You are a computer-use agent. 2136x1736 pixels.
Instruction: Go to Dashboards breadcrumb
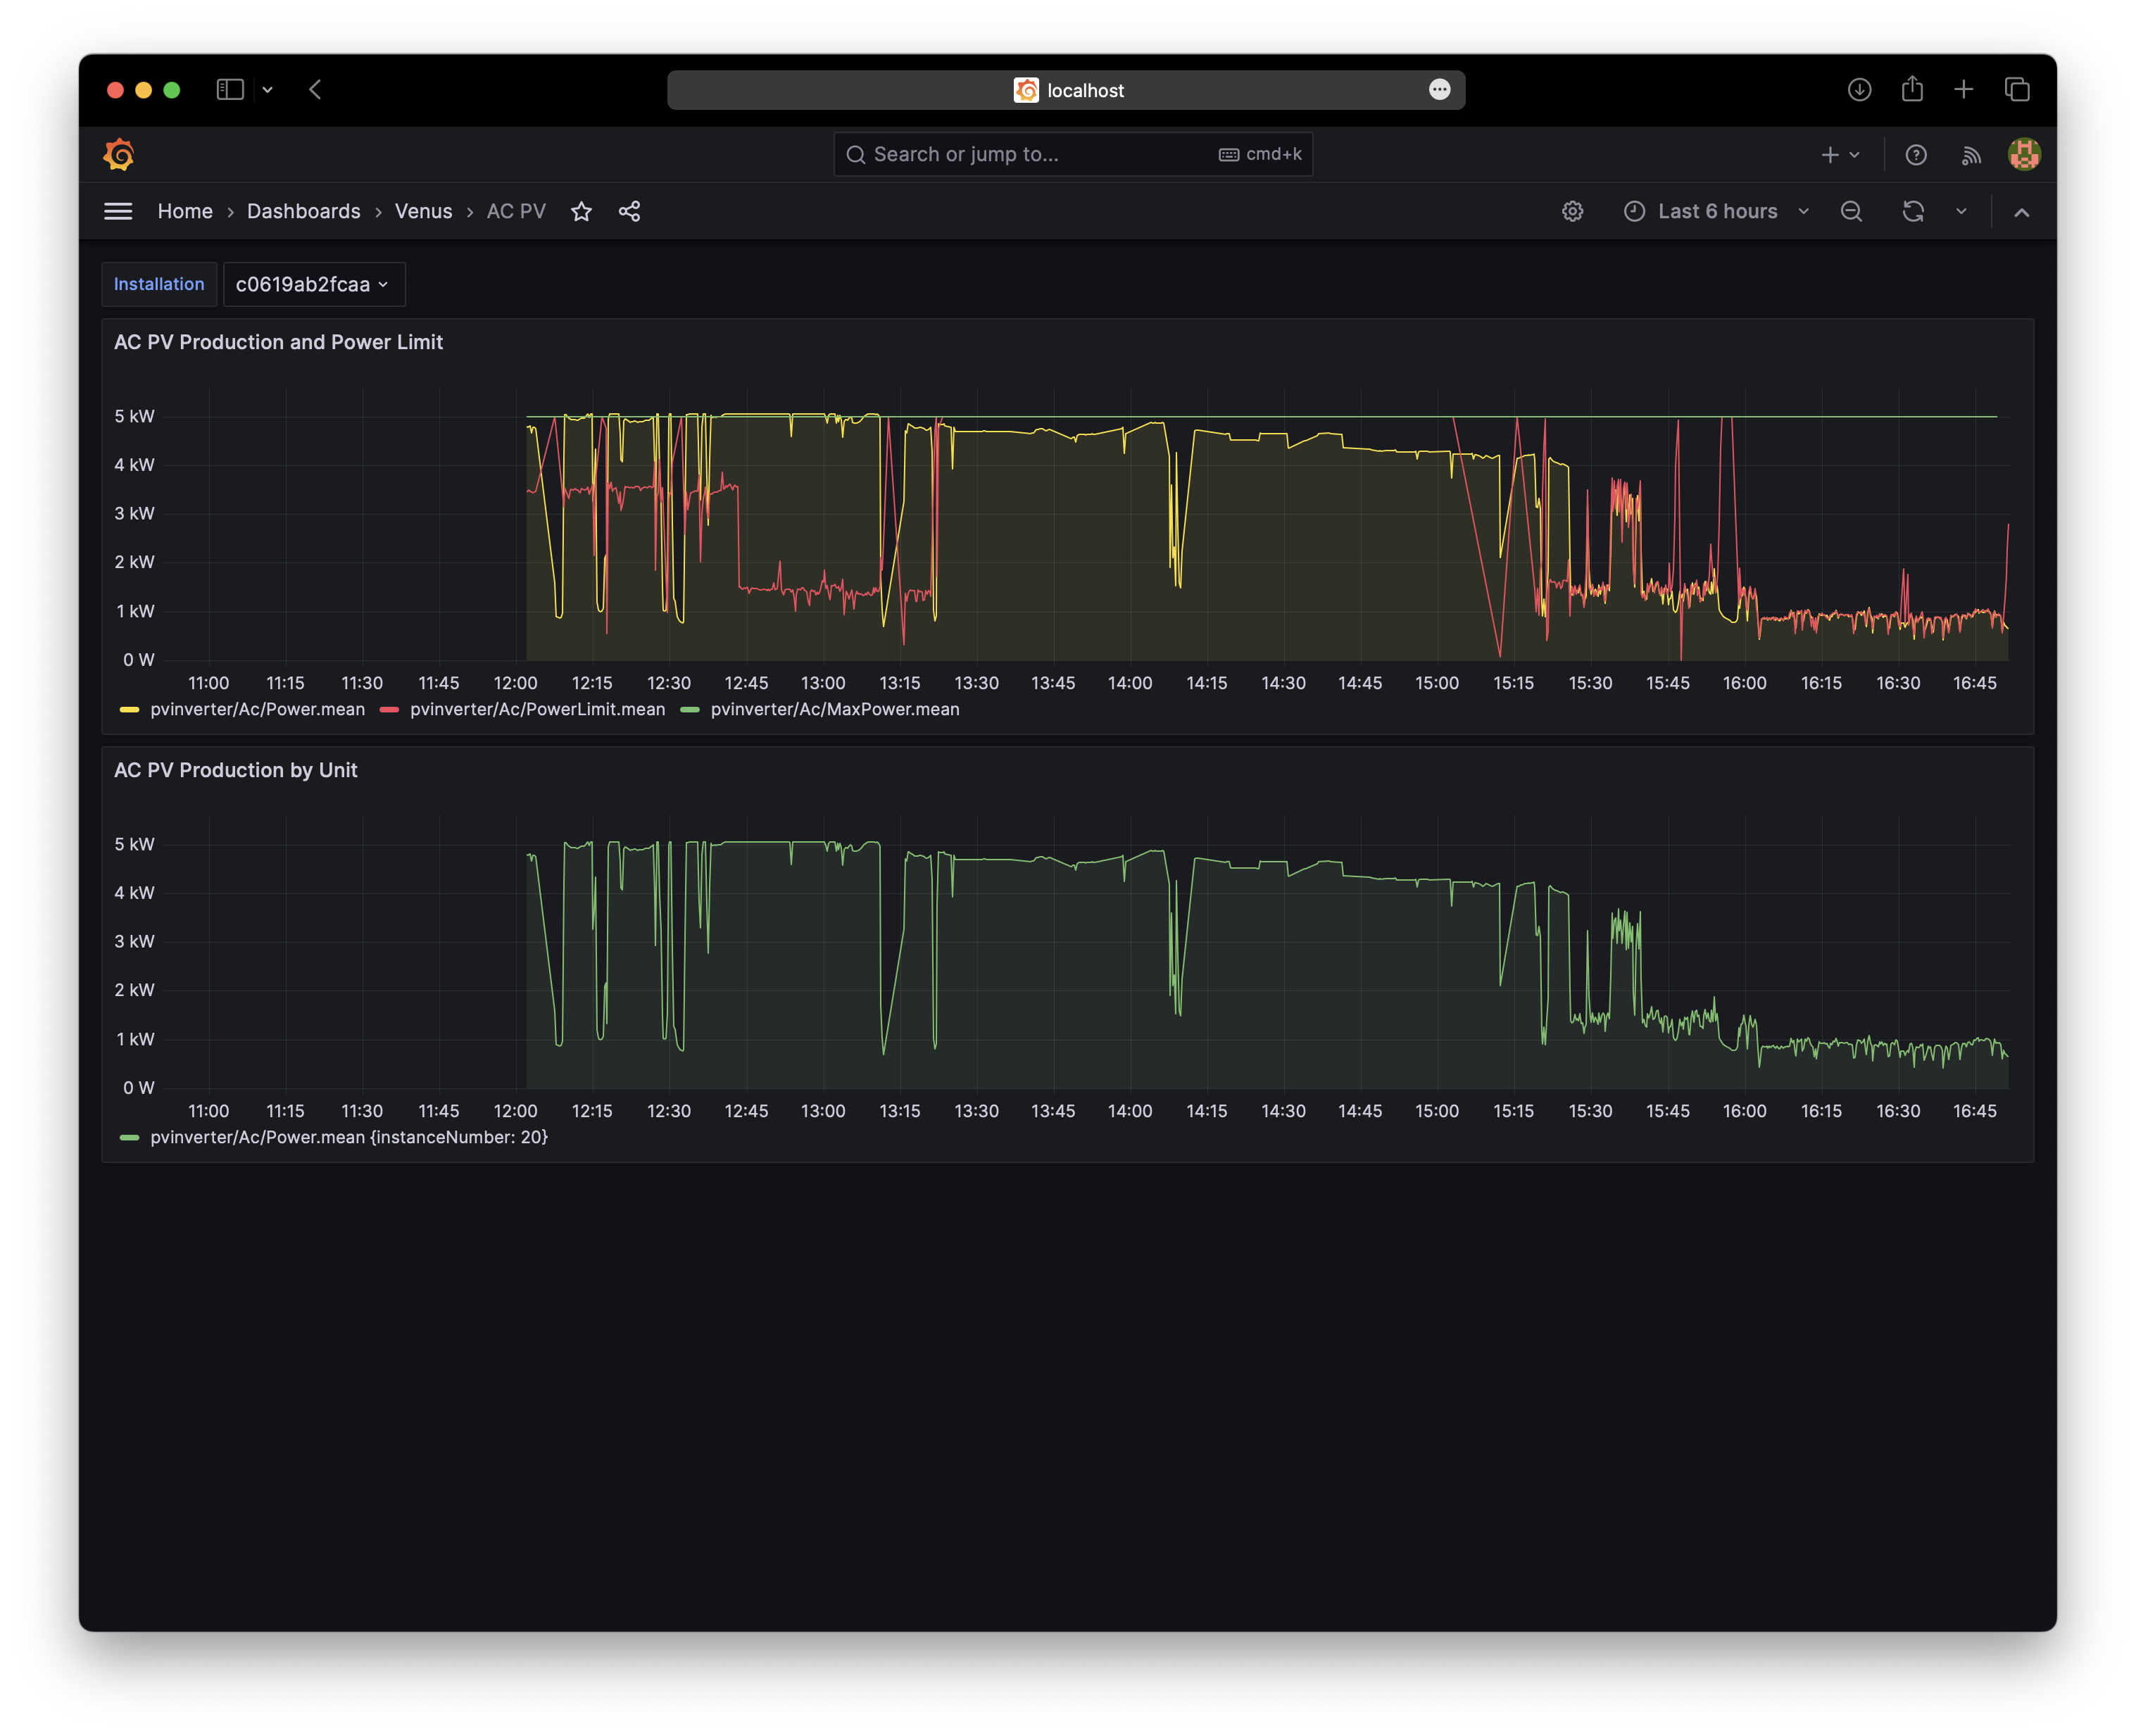click(303, 211)
